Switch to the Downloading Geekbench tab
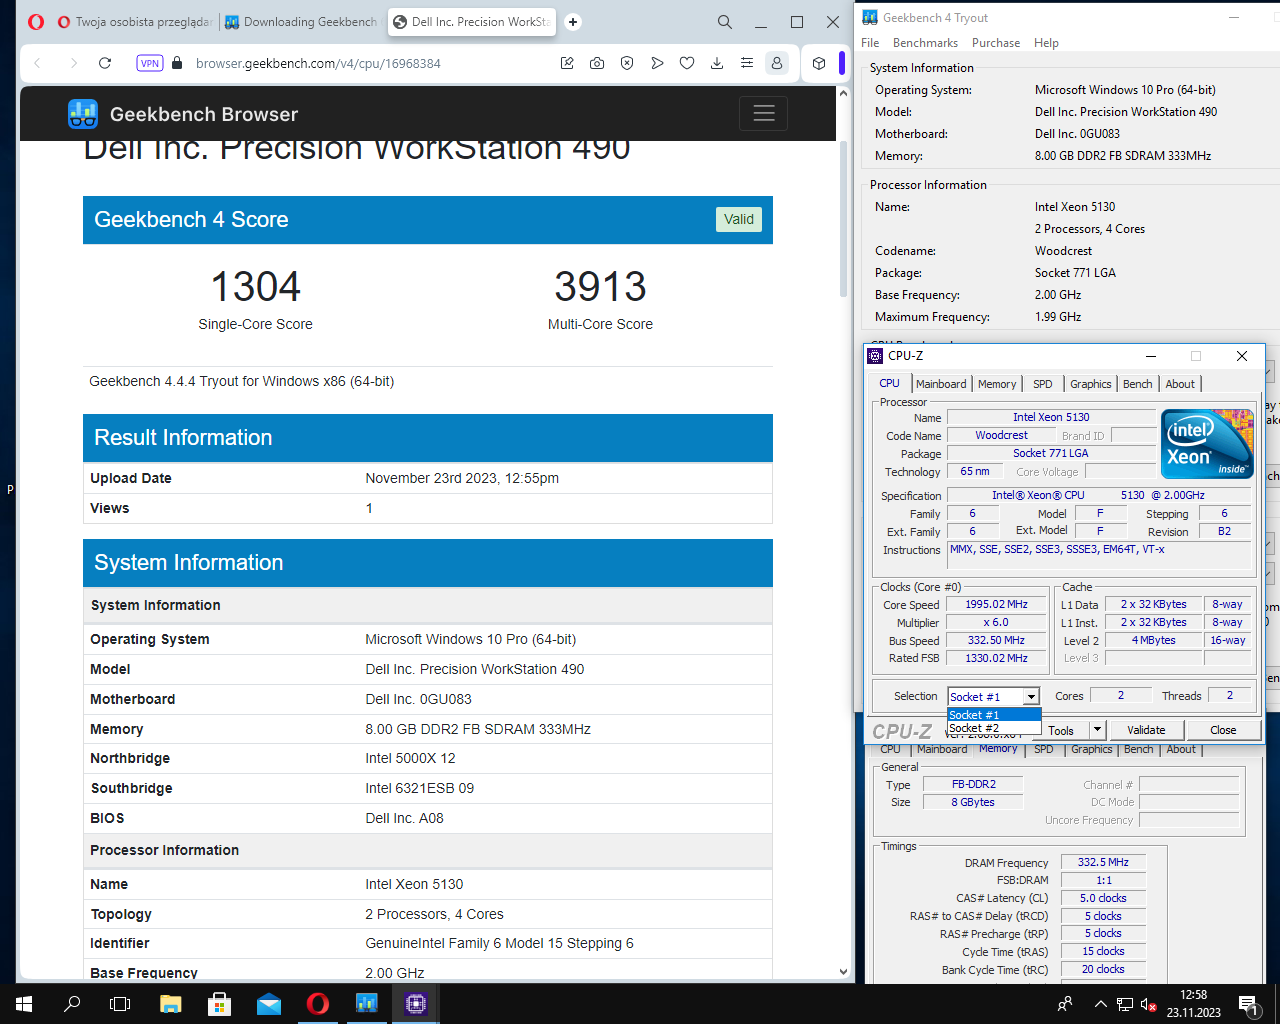Viewport: 1280px width, 1024px height. coord(301,22)
